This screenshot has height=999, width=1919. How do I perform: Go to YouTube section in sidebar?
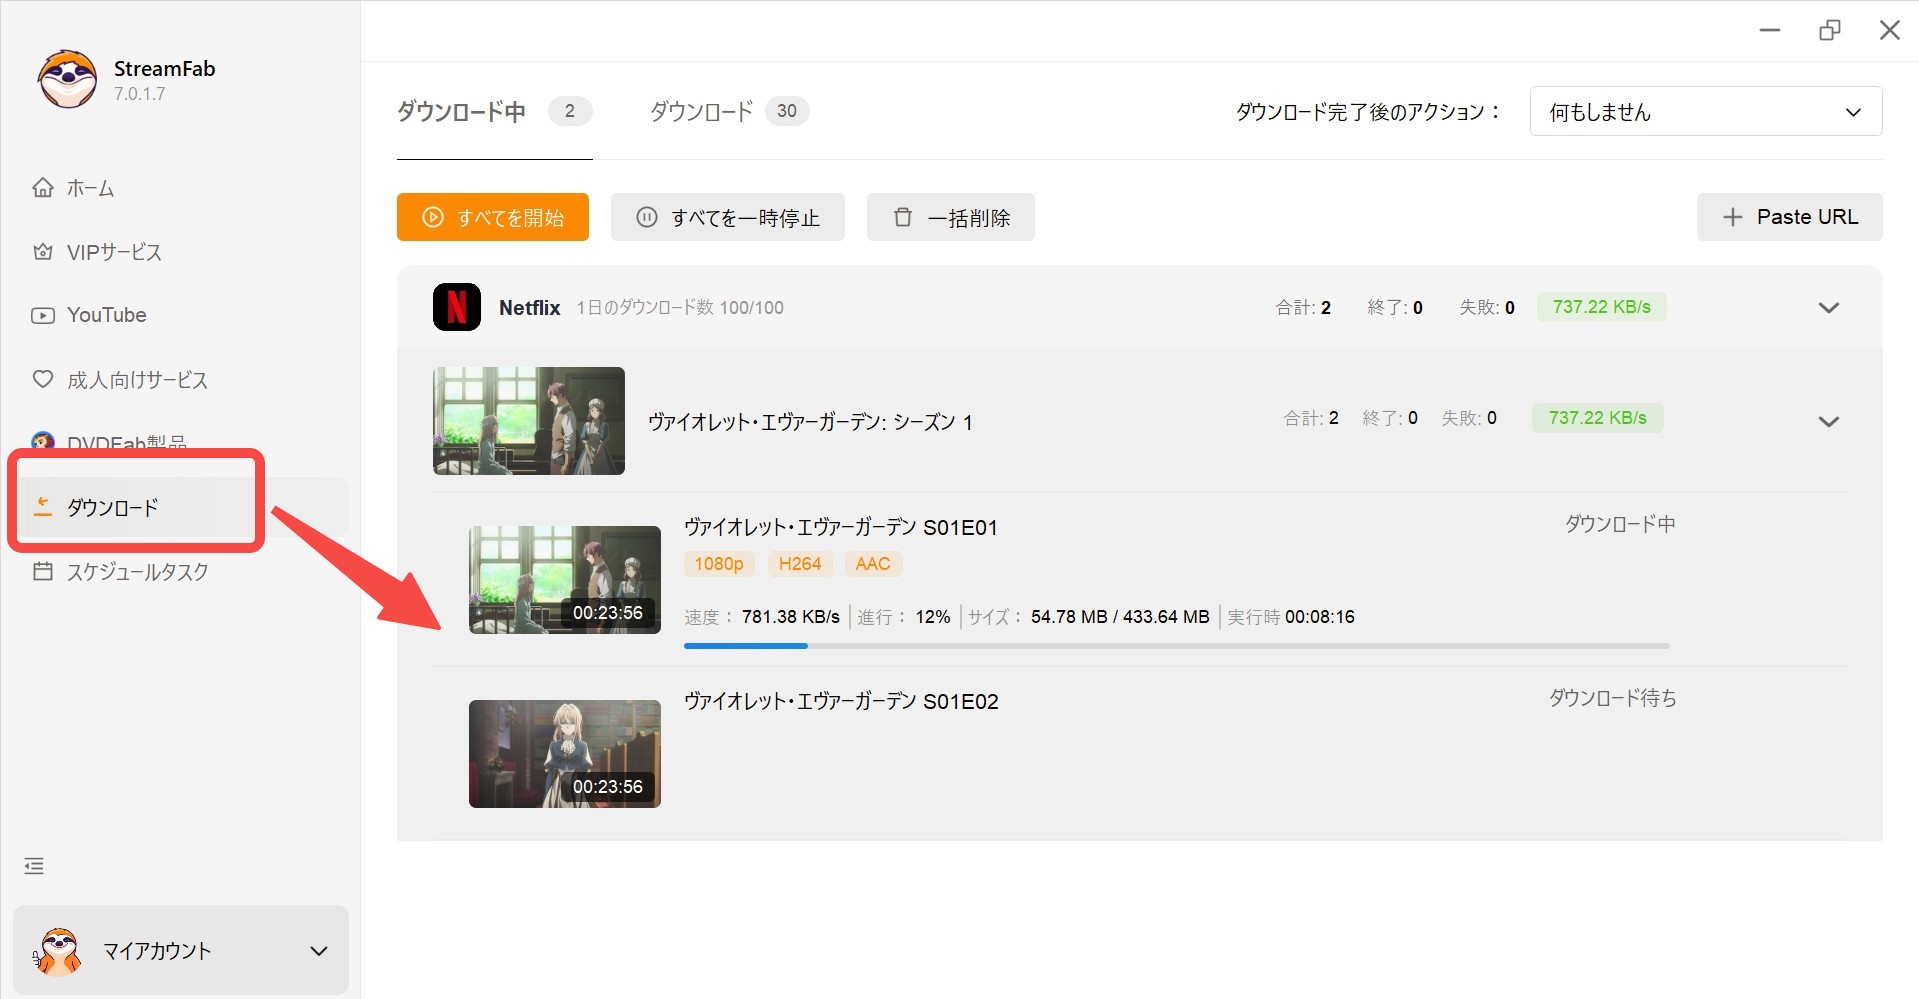89,315
